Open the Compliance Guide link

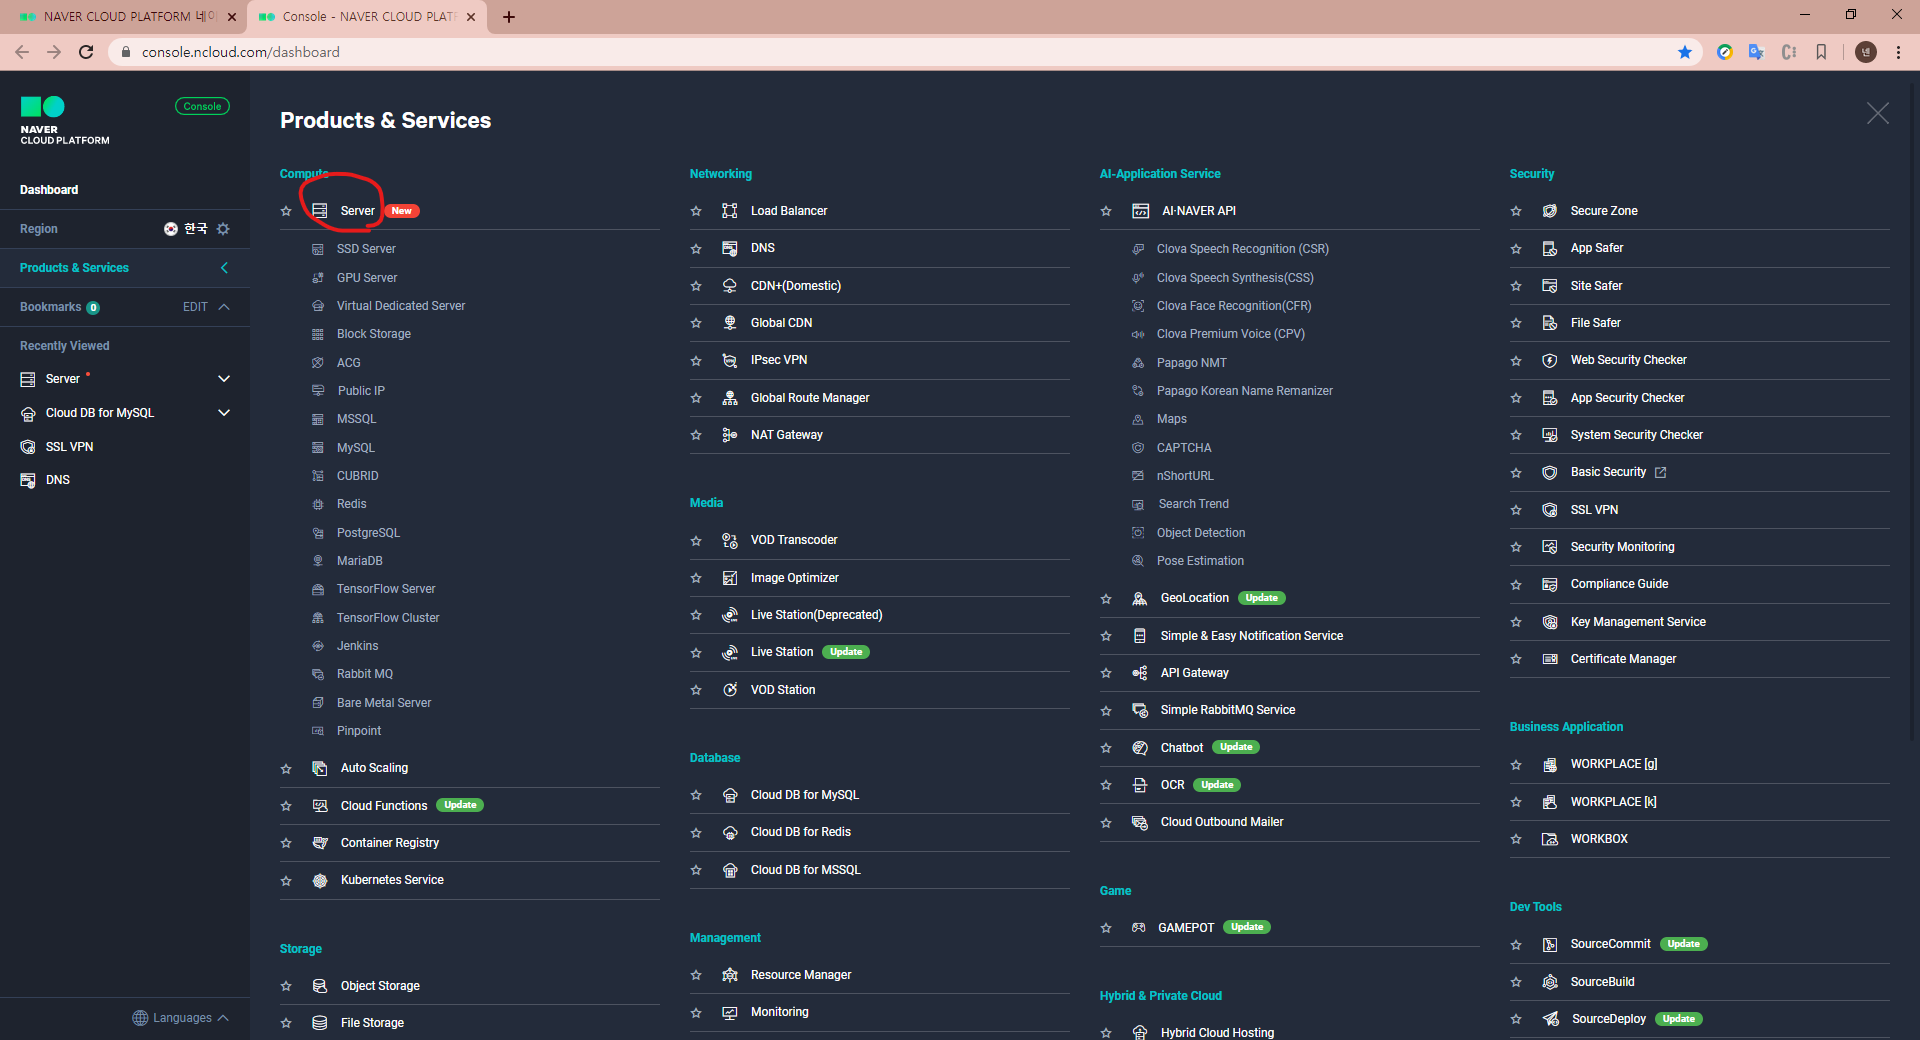pyautogui.click(x=1619, y=584)
